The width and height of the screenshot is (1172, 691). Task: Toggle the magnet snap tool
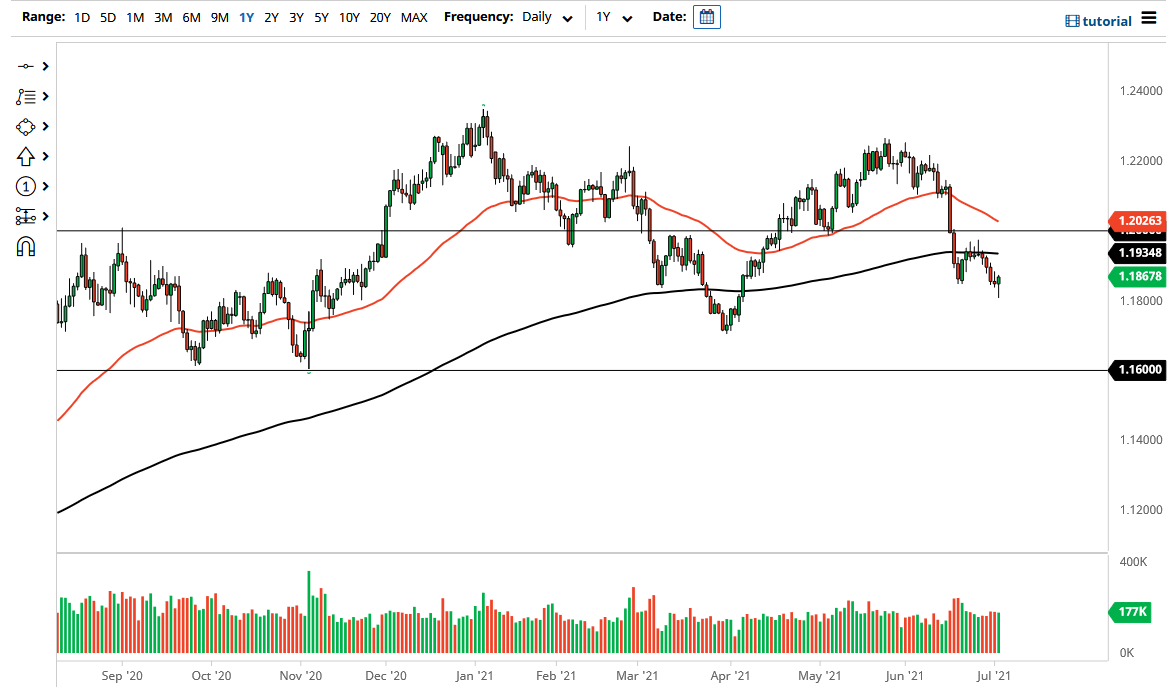tap(27, 246)
